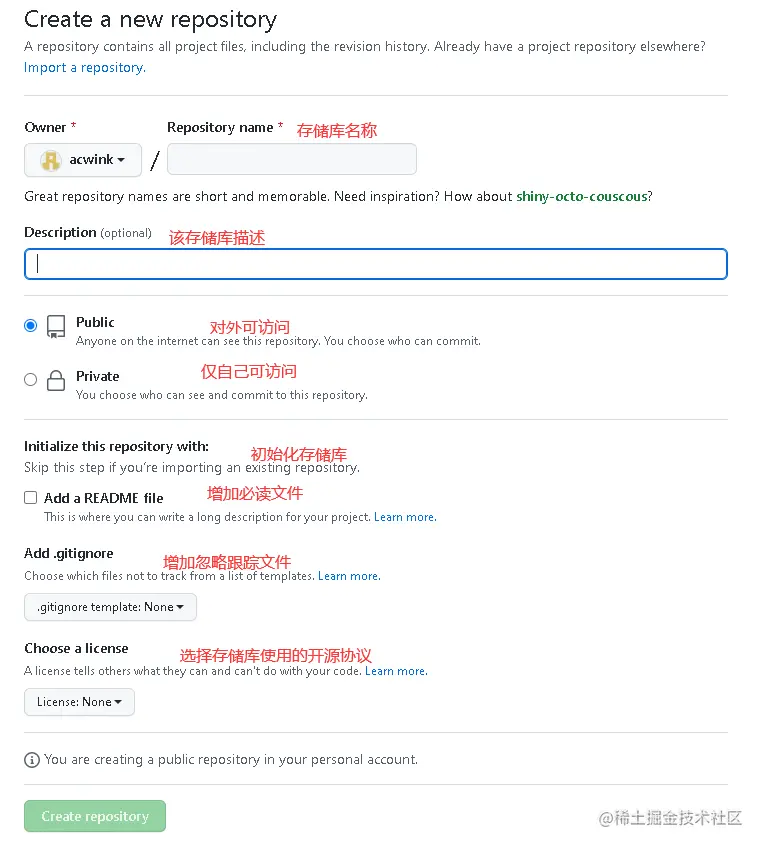The height and width of the screenshot is (850, 765).
Task: Click the private repository lock icon
Action: tap(56, 380)
